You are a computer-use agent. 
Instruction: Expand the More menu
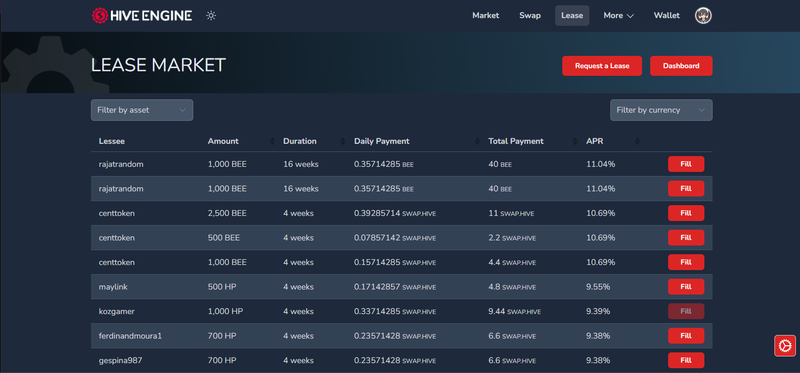pyautogui.click(x=618, y=16)
